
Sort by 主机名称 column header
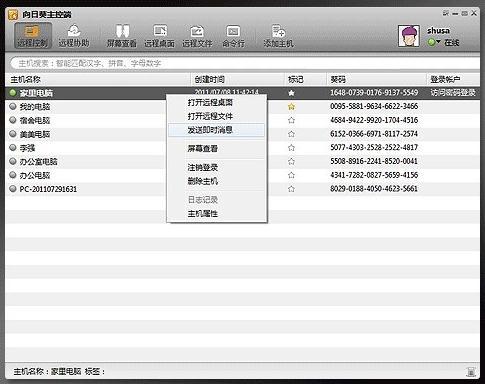(98, 79)
